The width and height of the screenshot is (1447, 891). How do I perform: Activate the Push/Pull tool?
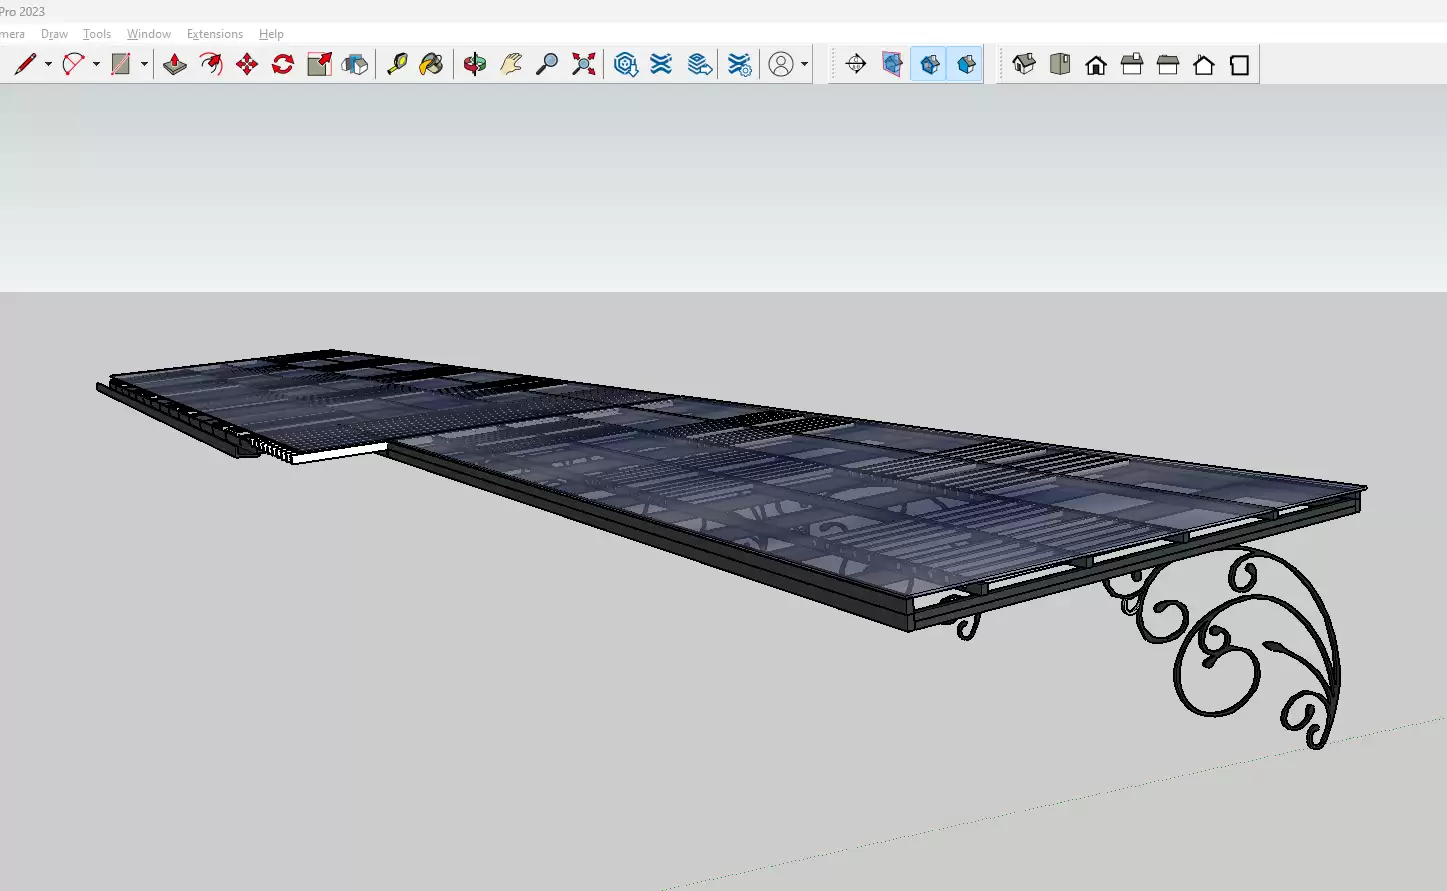pyautogui.click(x=175, y=65)
